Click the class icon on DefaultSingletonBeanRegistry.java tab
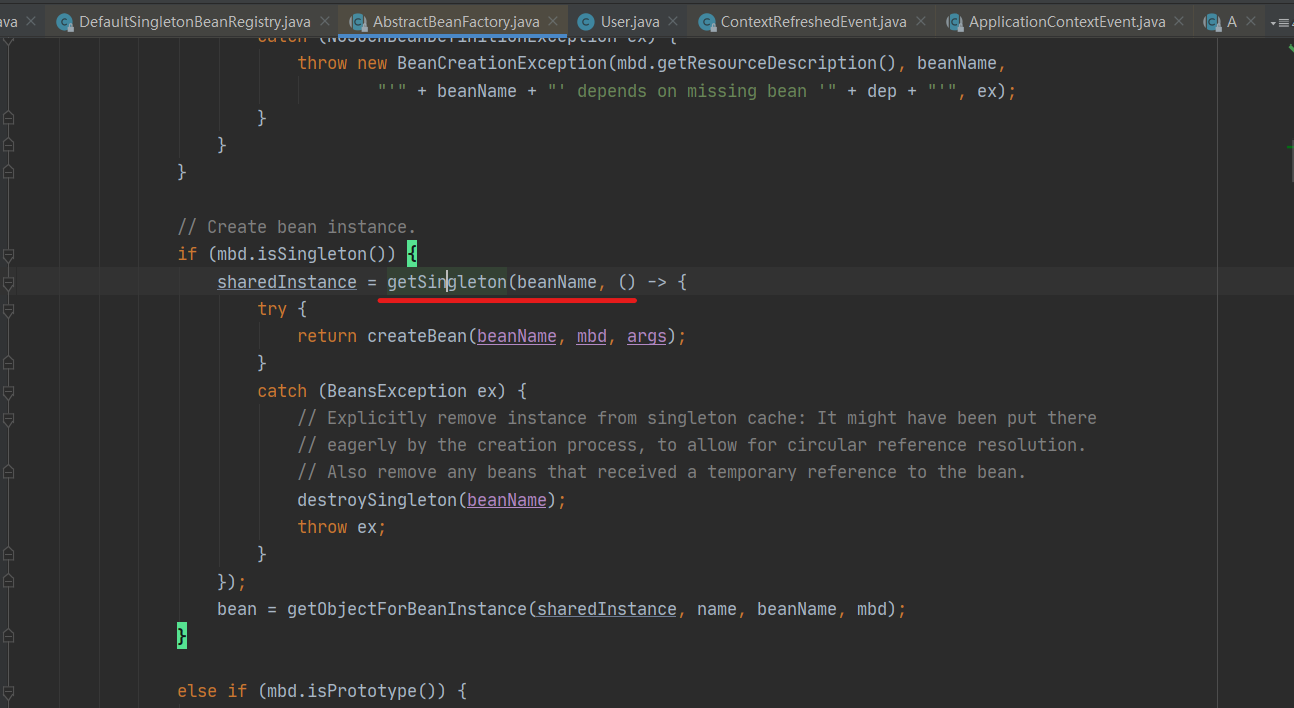1294x708 pixels. pos(65,21)
